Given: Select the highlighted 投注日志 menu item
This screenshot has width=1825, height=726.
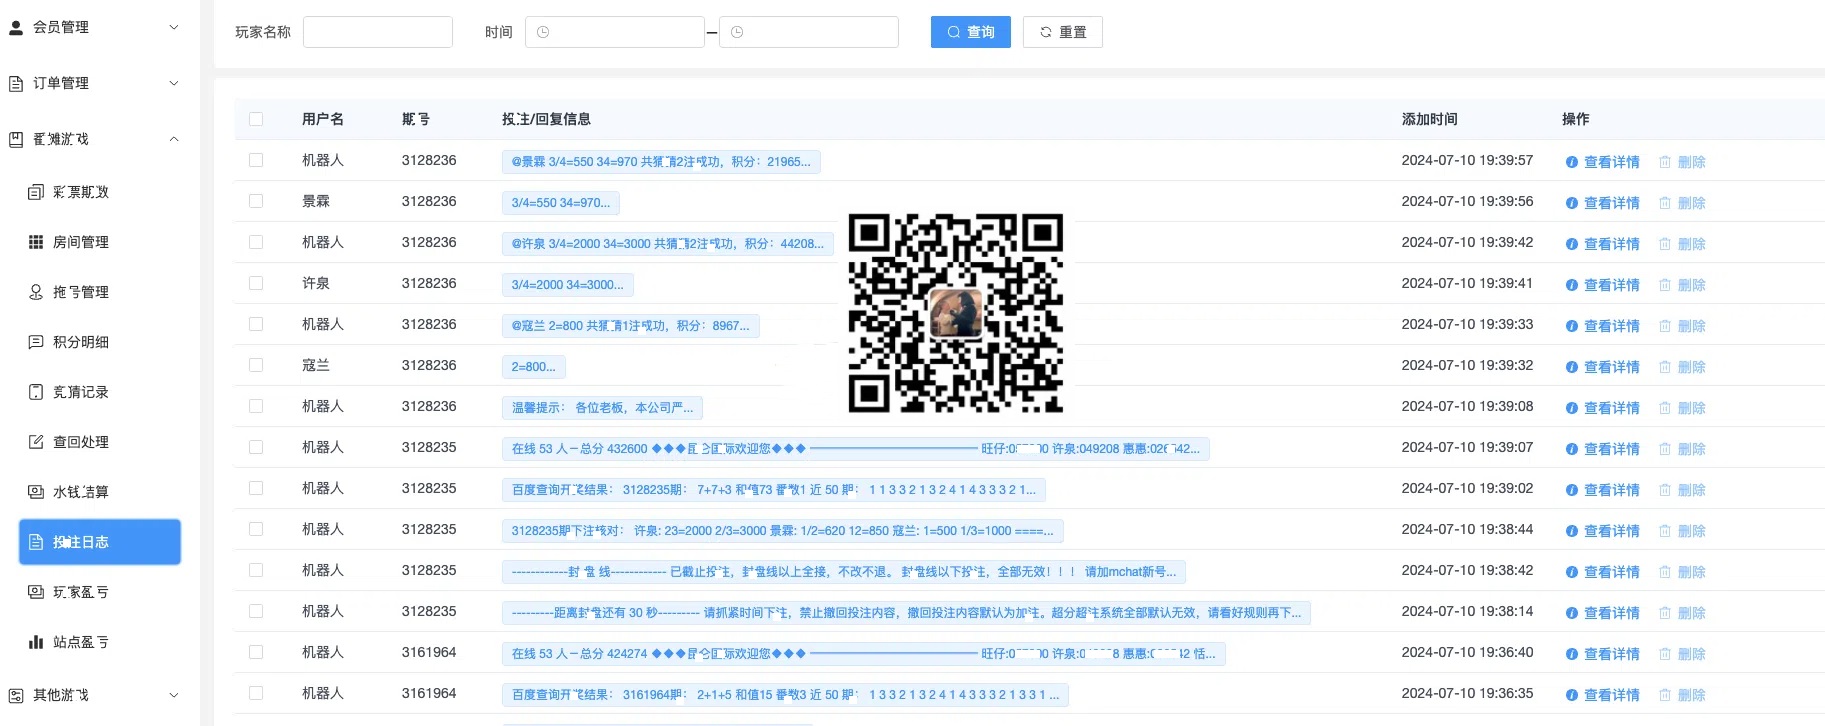Looking at the screenshot, I should tap(100, 542).
